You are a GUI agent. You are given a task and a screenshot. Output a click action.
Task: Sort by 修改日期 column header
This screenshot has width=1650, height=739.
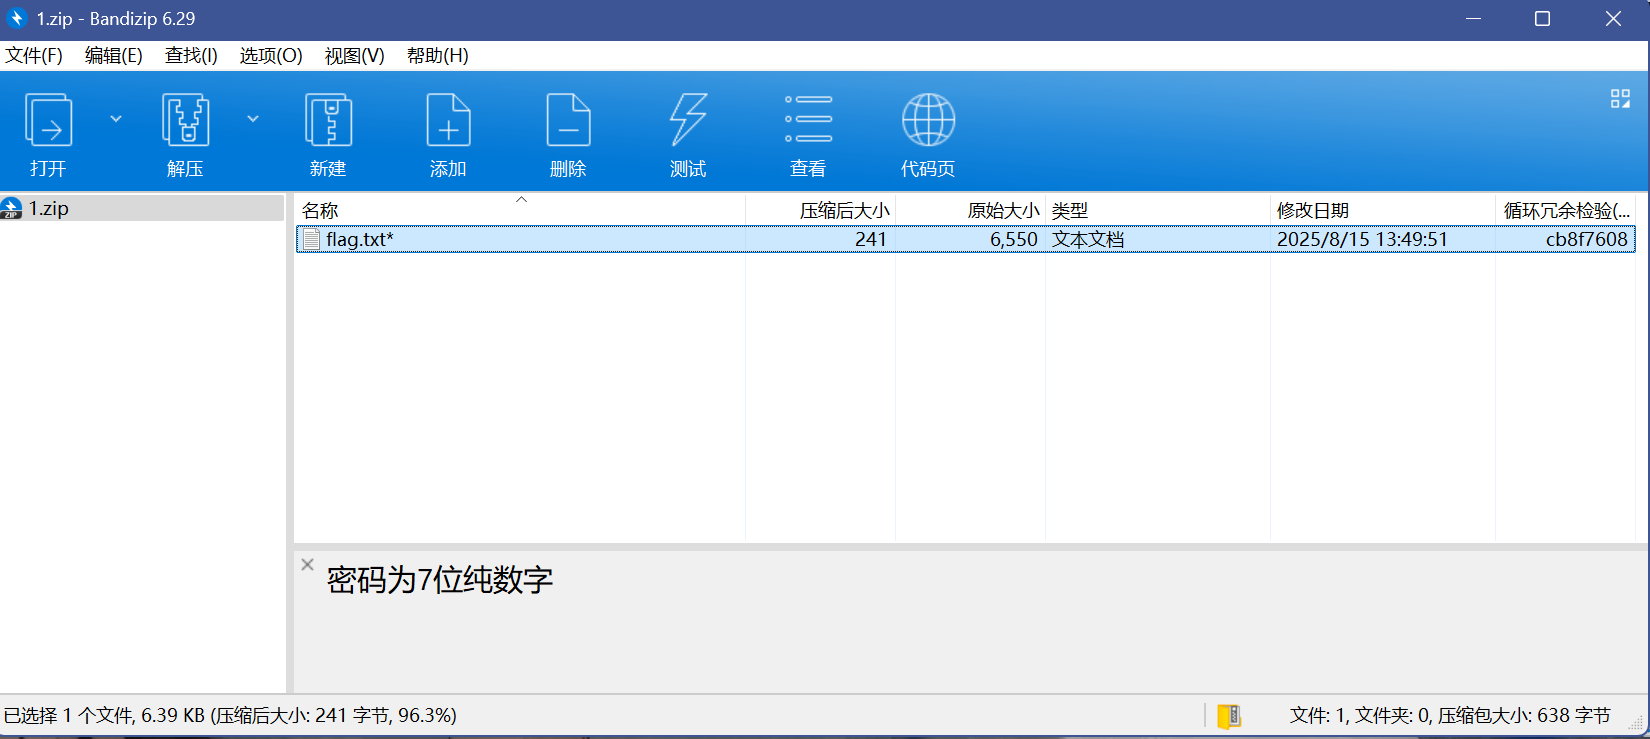click(1312, 211)
